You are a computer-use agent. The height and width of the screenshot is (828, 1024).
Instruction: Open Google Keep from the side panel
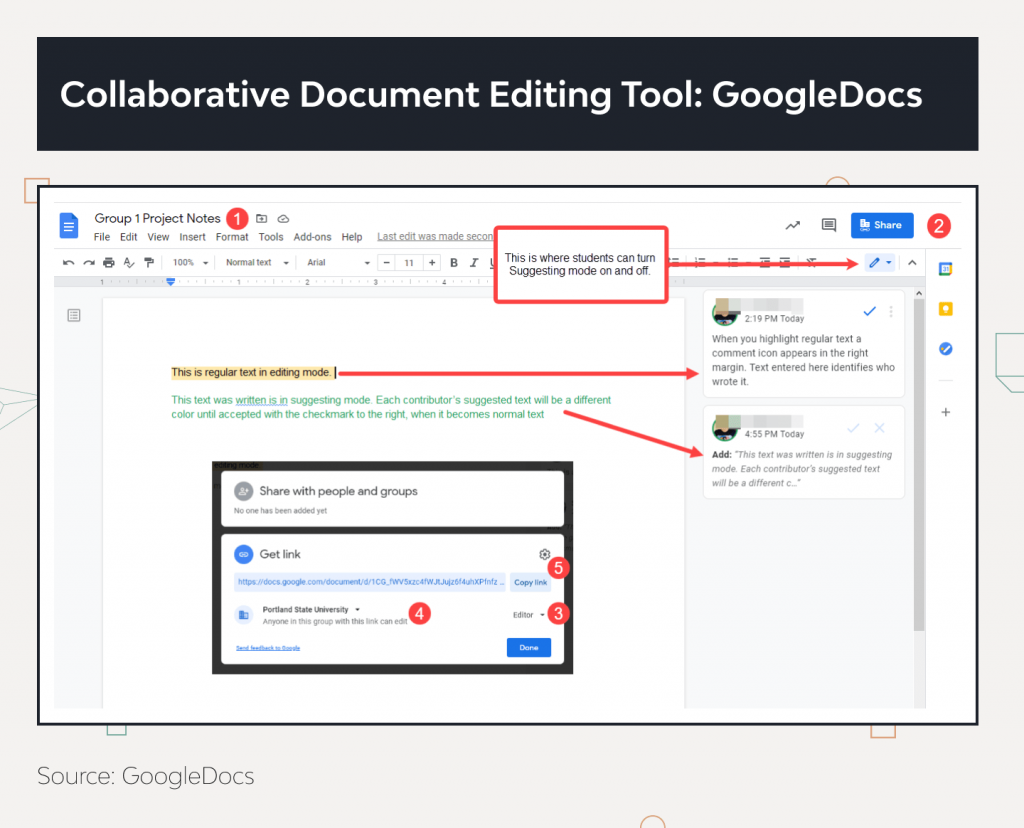(x=945, y=310)
